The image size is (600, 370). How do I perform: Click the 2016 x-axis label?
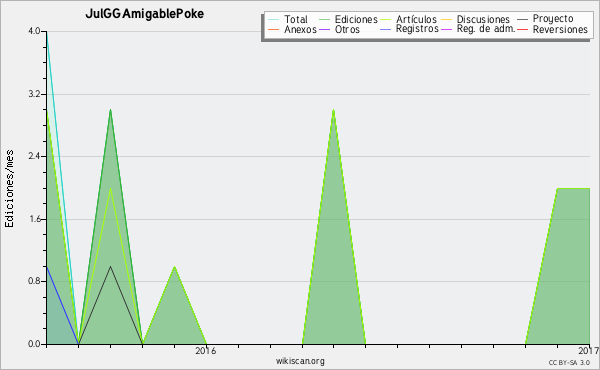click(206, 350)
